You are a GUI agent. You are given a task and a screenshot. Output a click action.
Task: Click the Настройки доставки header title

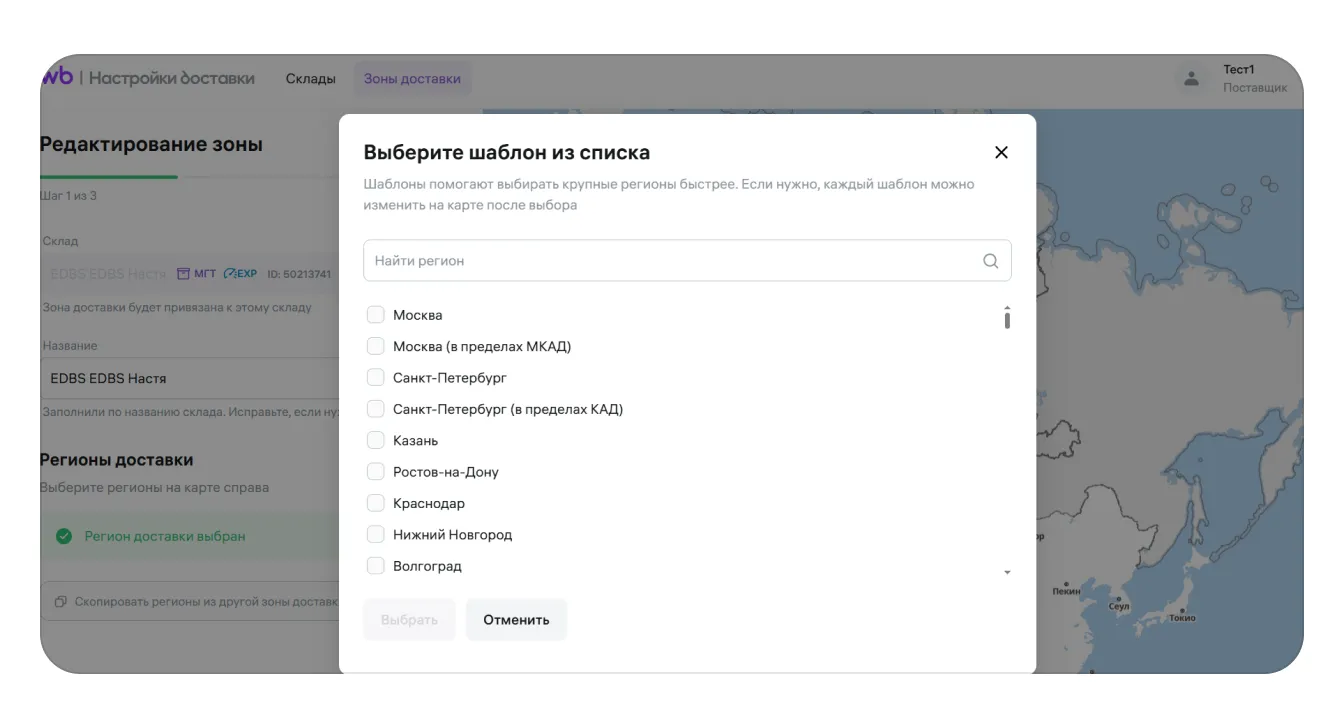point(172,78)
